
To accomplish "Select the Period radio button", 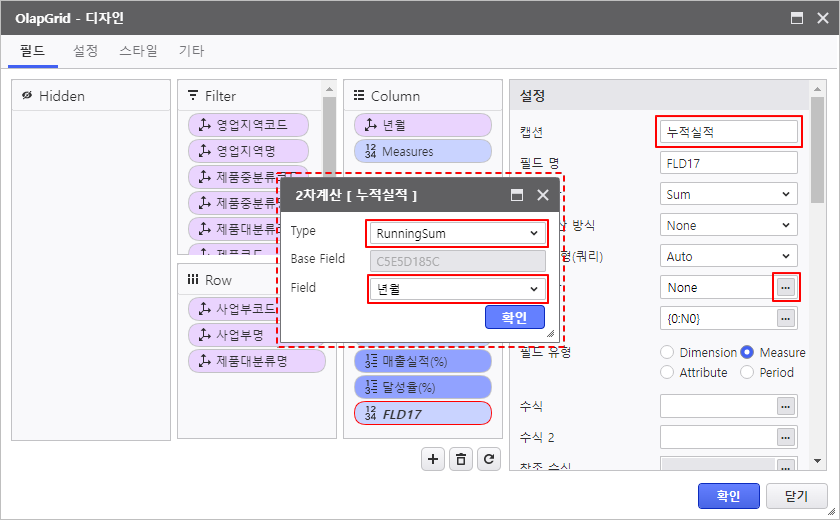I will coord(747,372).
